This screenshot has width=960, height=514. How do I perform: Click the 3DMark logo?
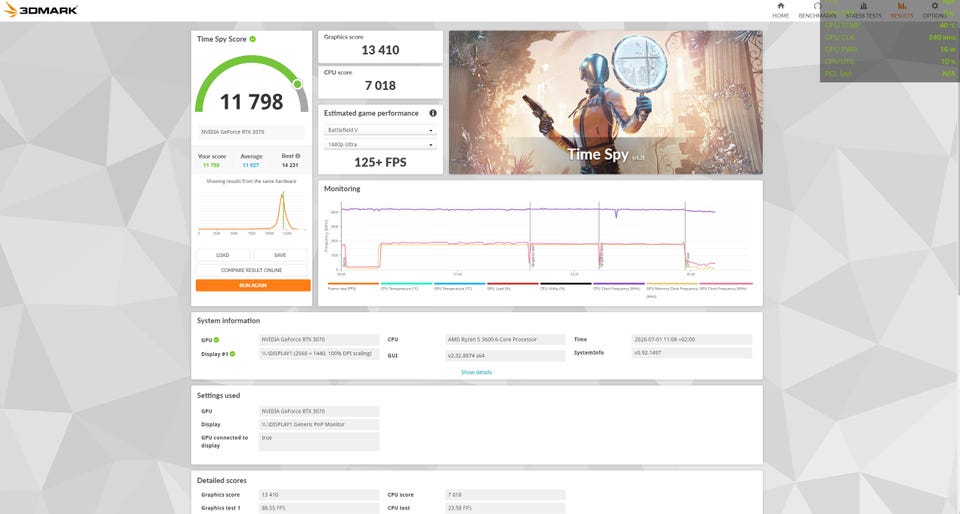(x=40, y=10)
